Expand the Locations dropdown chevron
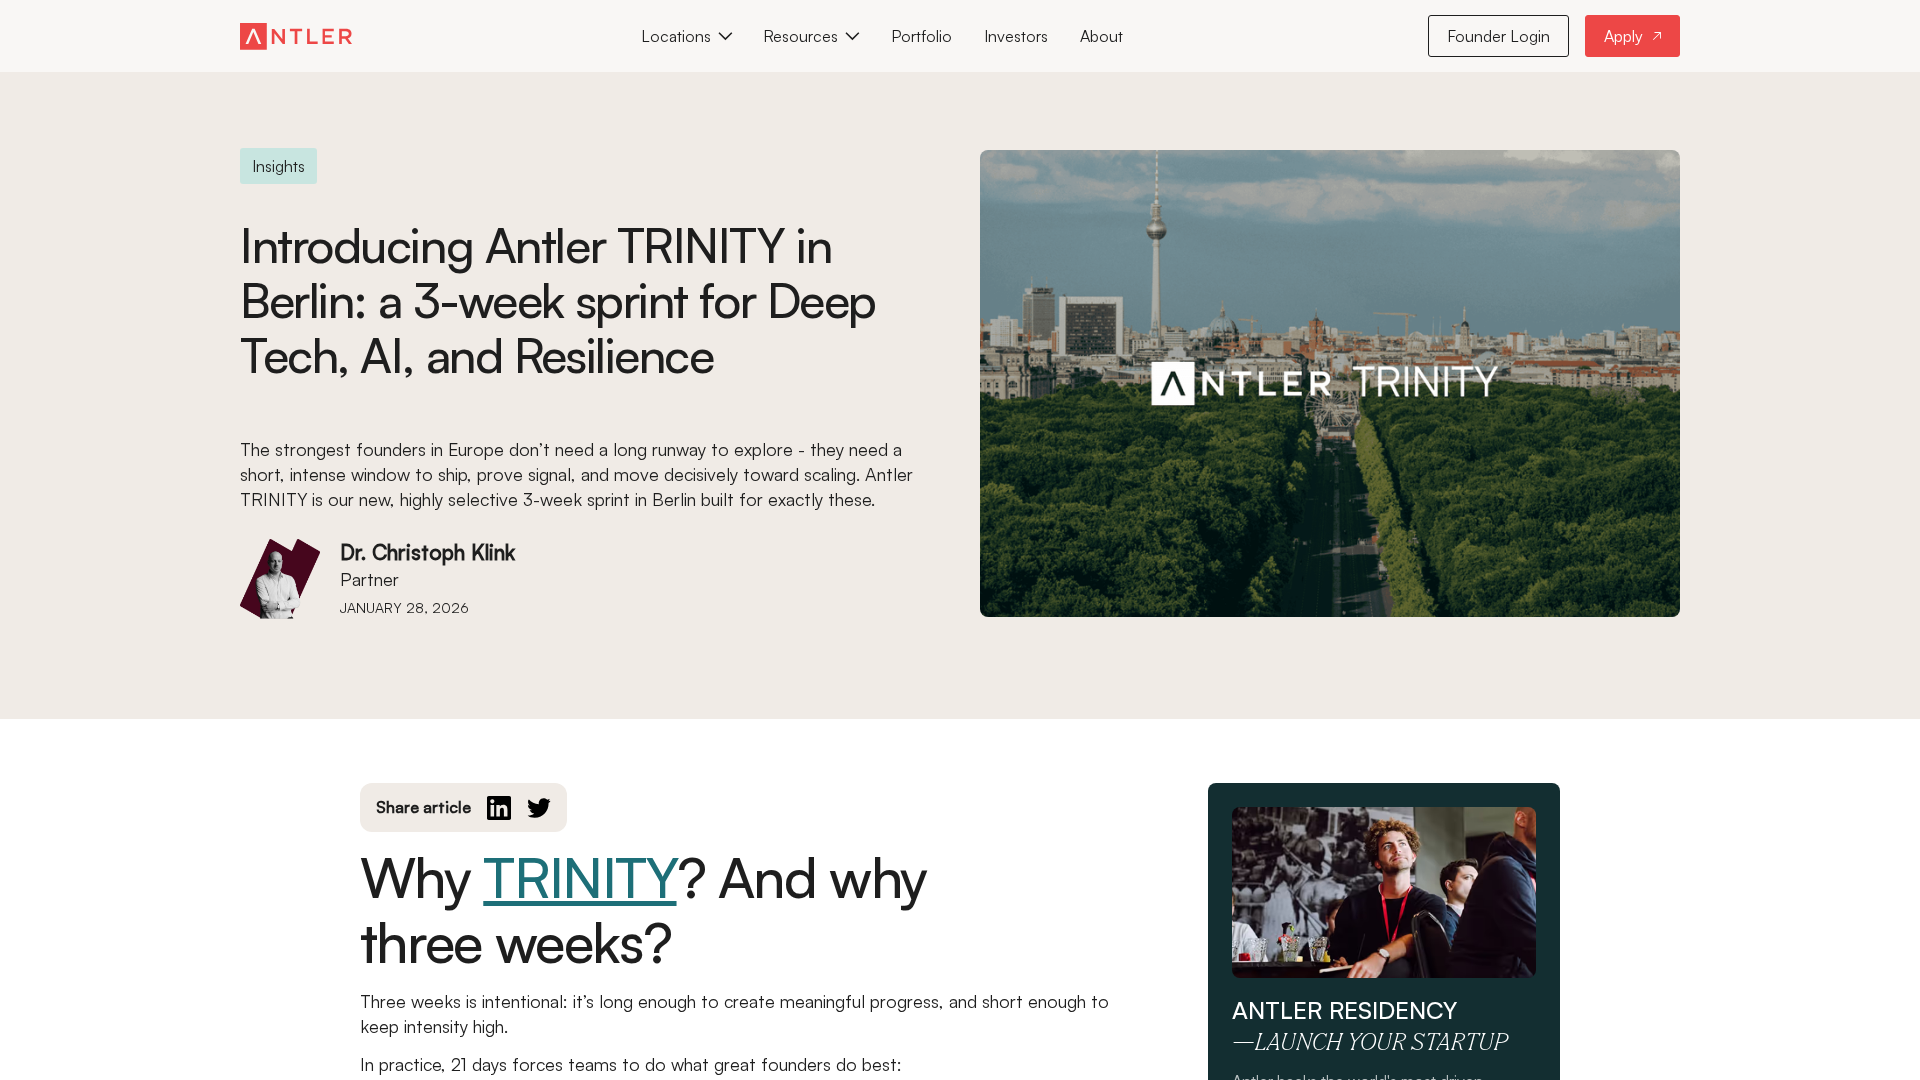The image size is (1920, 1080). 725,36
